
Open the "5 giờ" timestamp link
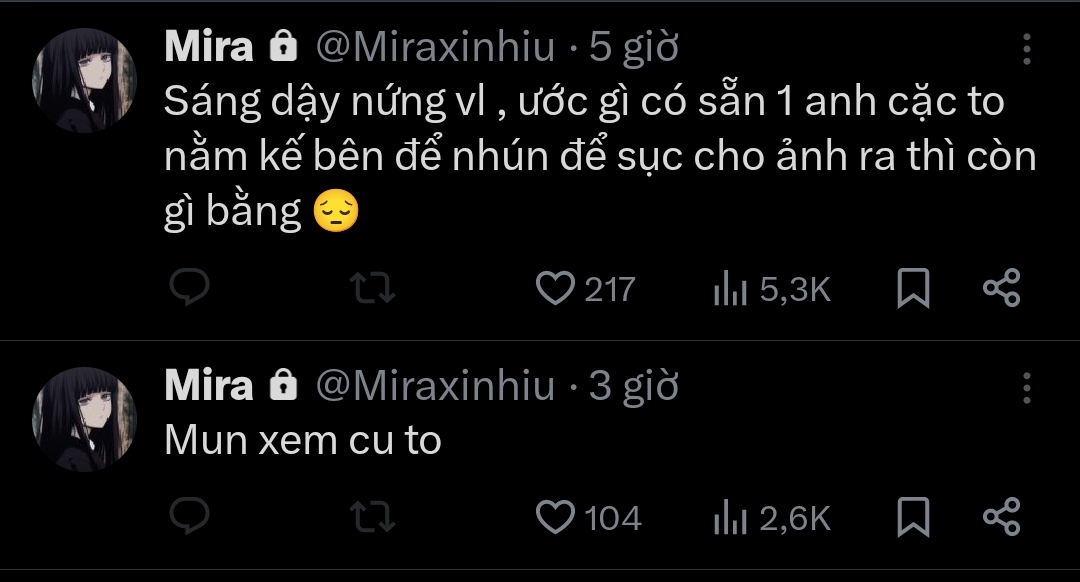tap(634, 46)
